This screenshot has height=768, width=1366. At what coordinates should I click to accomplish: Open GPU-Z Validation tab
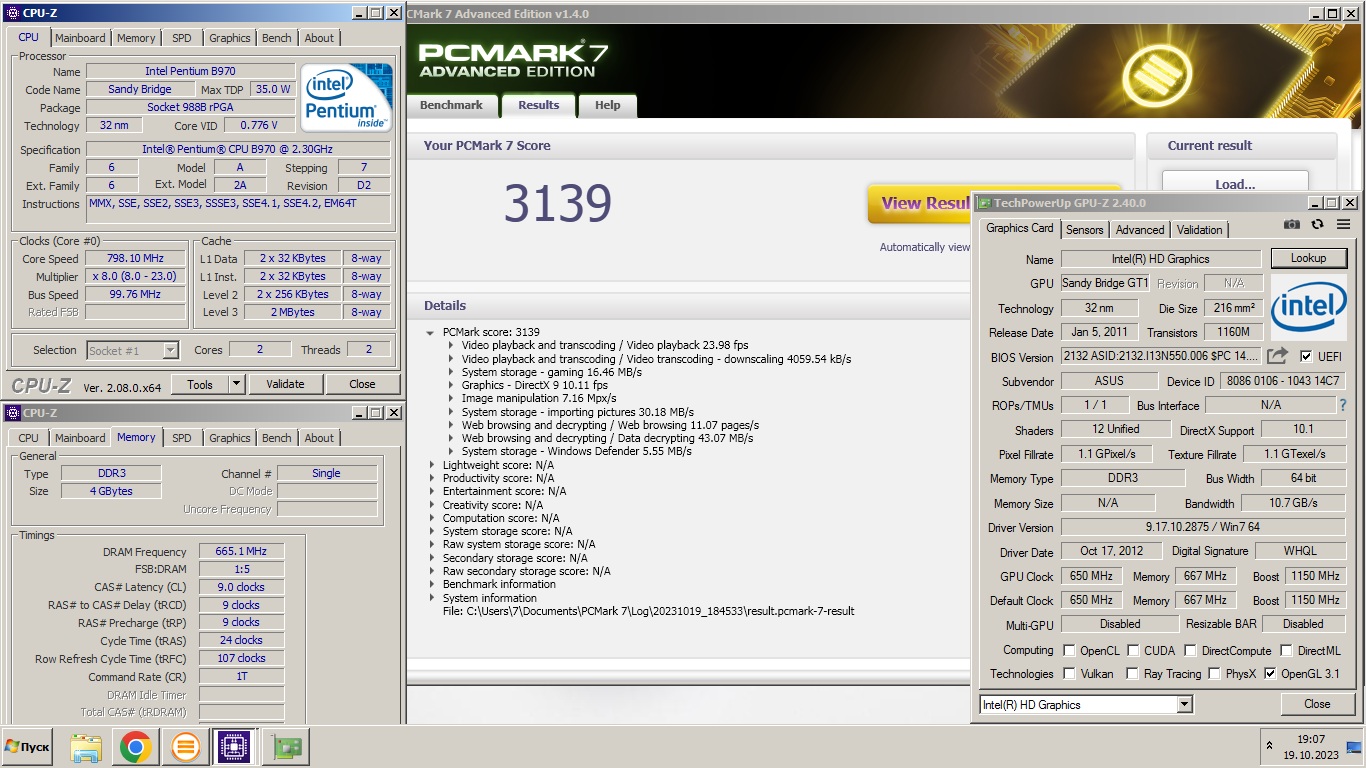tap(1199, 229)
